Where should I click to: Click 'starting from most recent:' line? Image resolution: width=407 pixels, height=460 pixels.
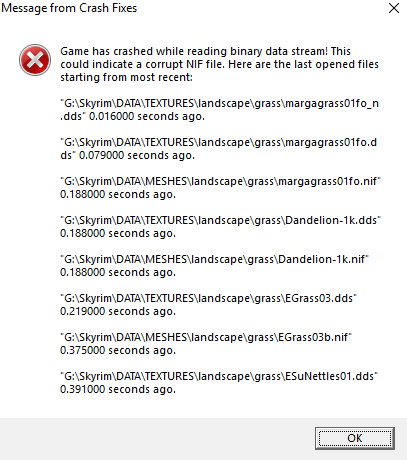coord(126,77)
